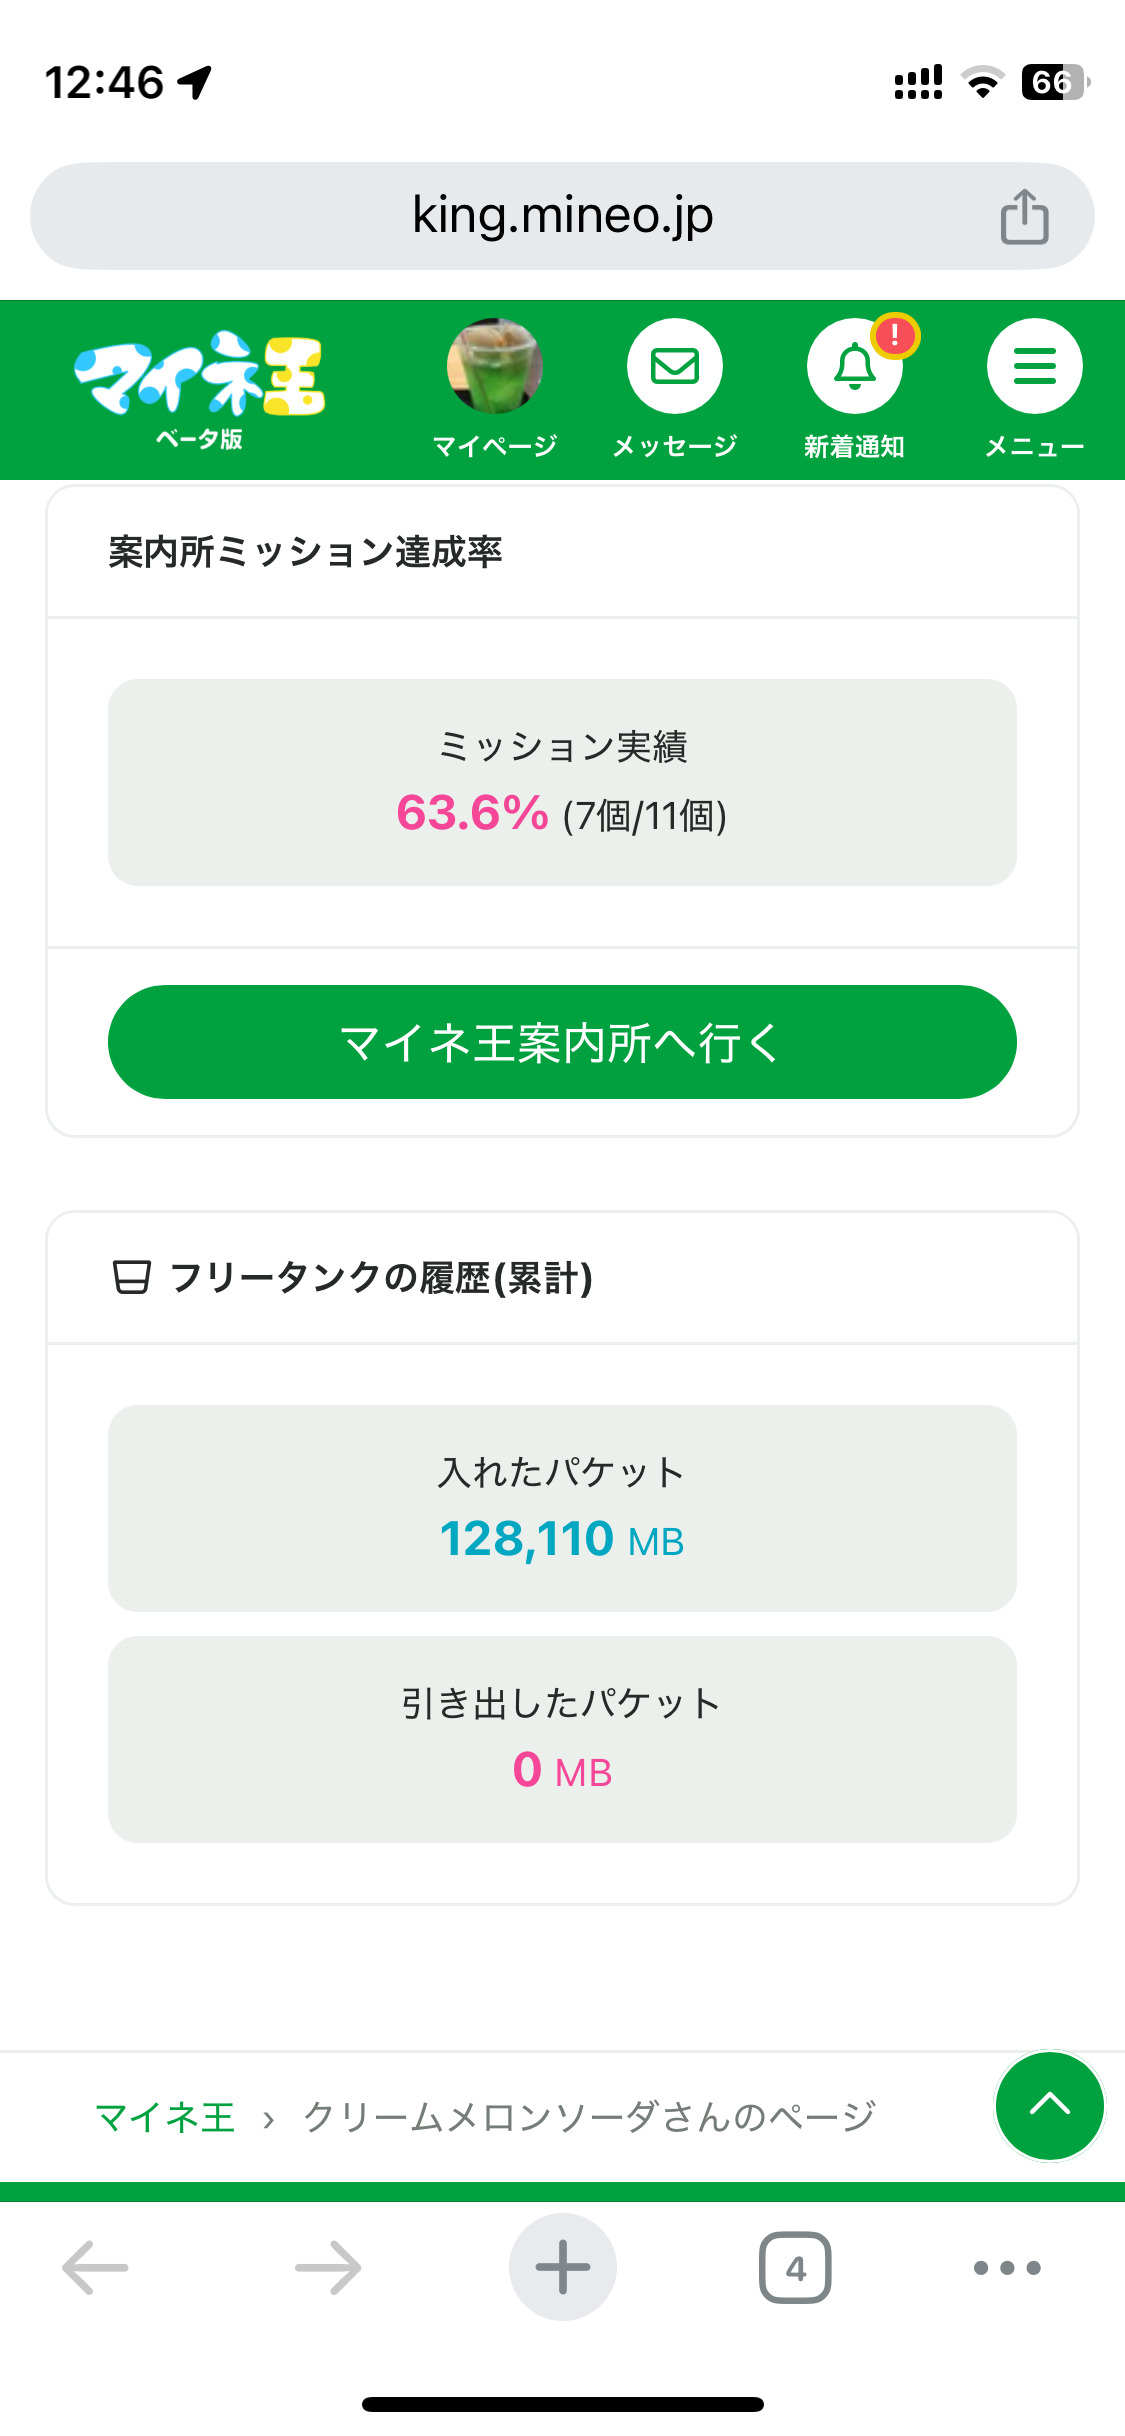Image resolution: width=1125 pixels, height=2436 pixels.
Task: Open 新着通知 bell icon
Action: tap(853, 368)
